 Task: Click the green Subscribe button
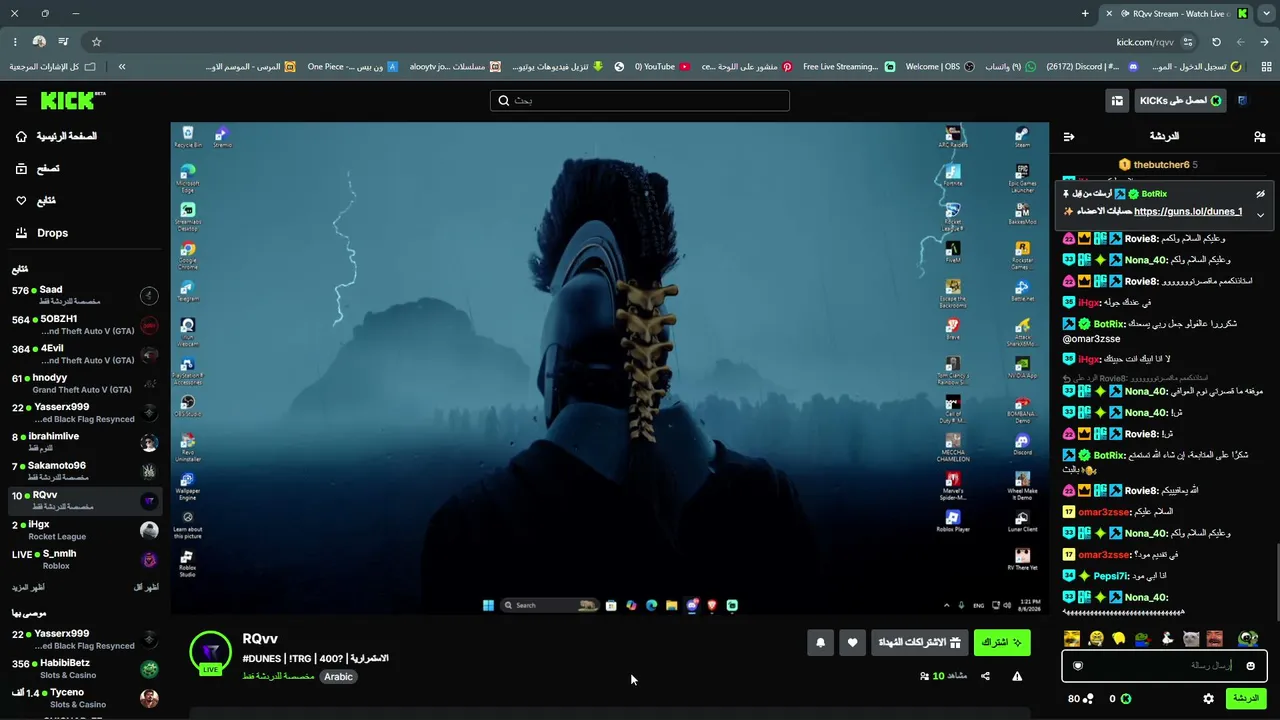pyautogui.click(x=1002, y=642)
